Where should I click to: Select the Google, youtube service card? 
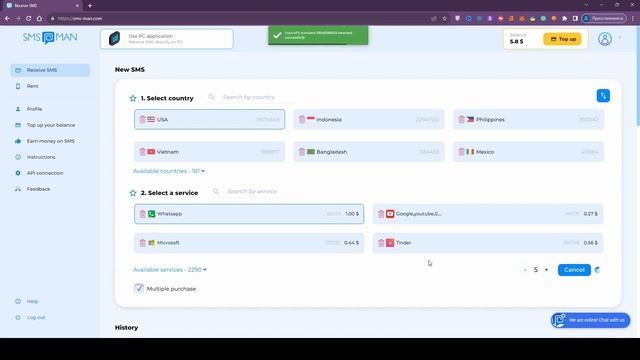[x=487, y=214]
